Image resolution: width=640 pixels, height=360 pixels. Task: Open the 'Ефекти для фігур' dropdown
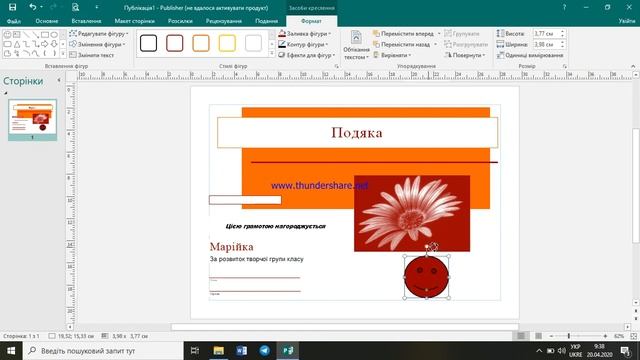click(x=307, y=55)
